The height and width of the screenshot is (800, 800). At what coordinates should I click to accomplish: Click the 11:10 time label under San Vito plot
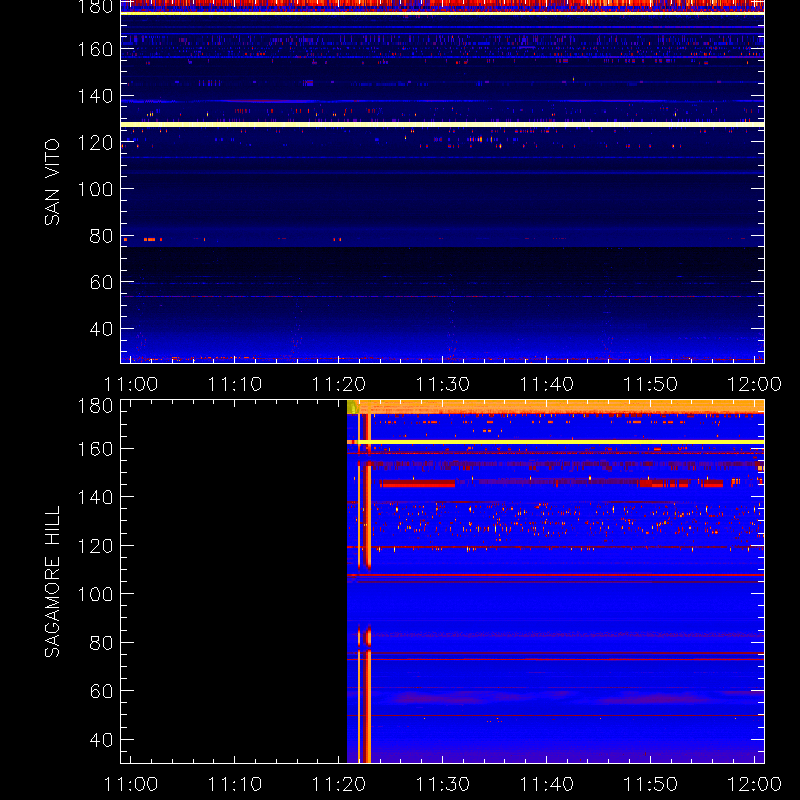coord(235,384)
